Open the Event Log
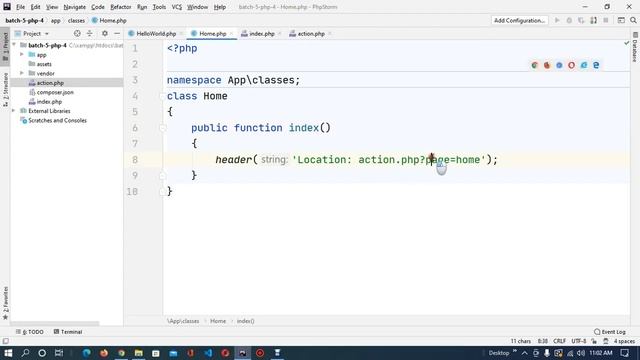The height and width of the screenshot is (360, 640). click(610, 332)
